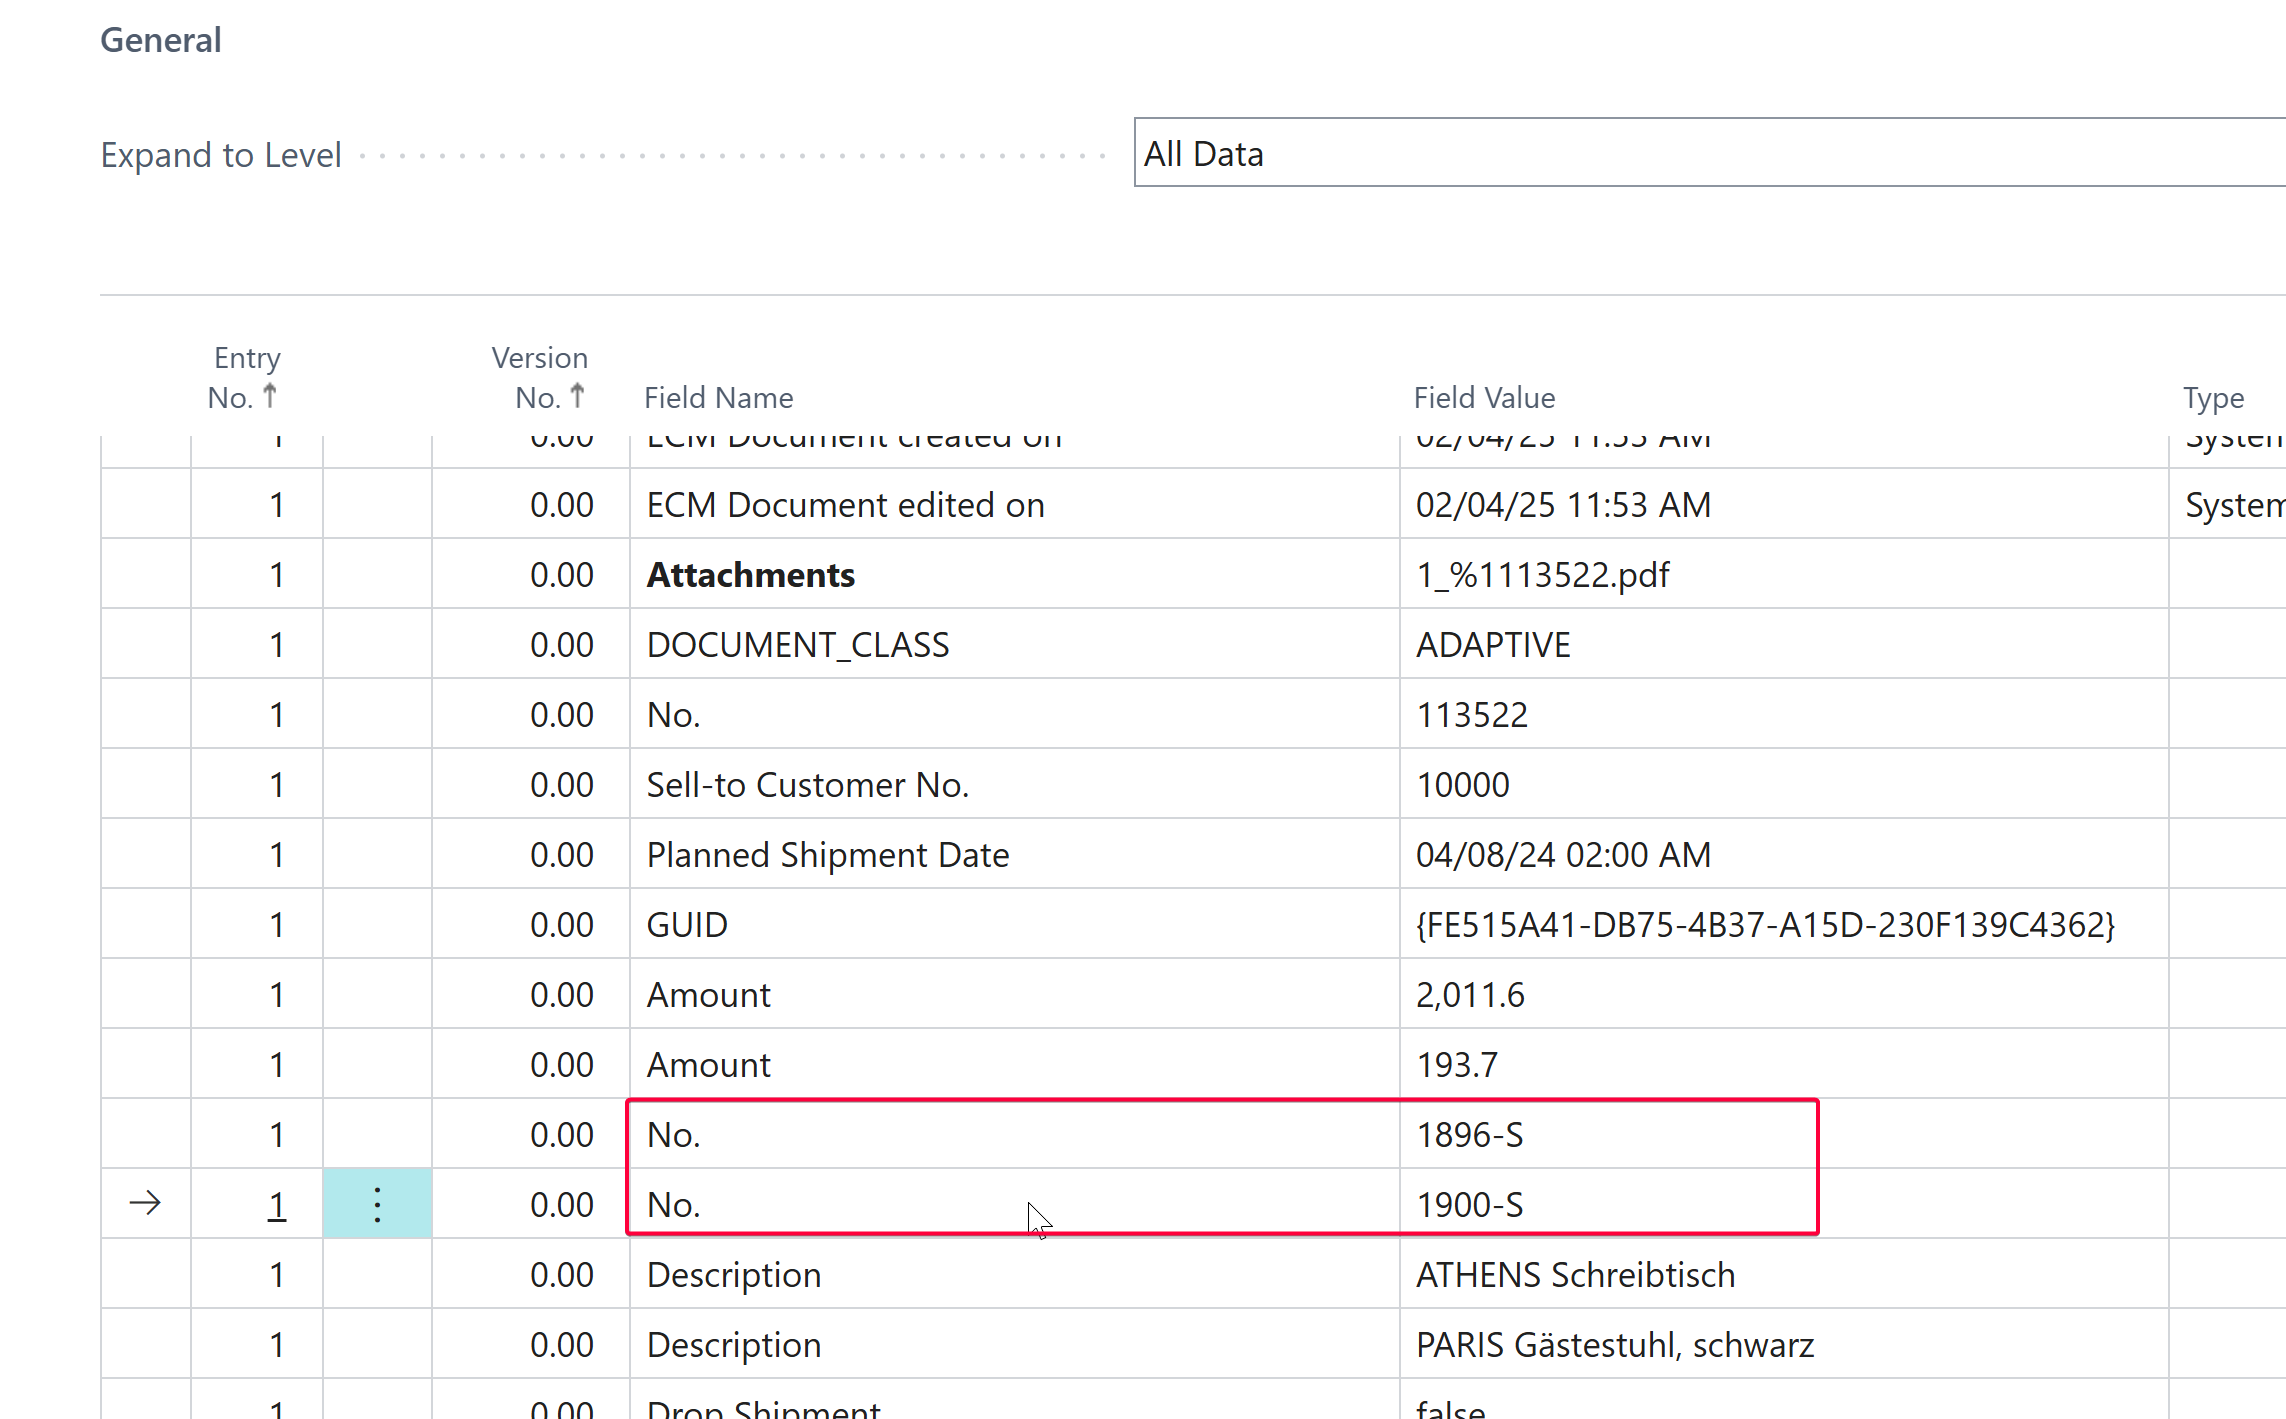Select the Sell-to Customer No. row
2286x1419 pixels.
click(x=807, y=785)
